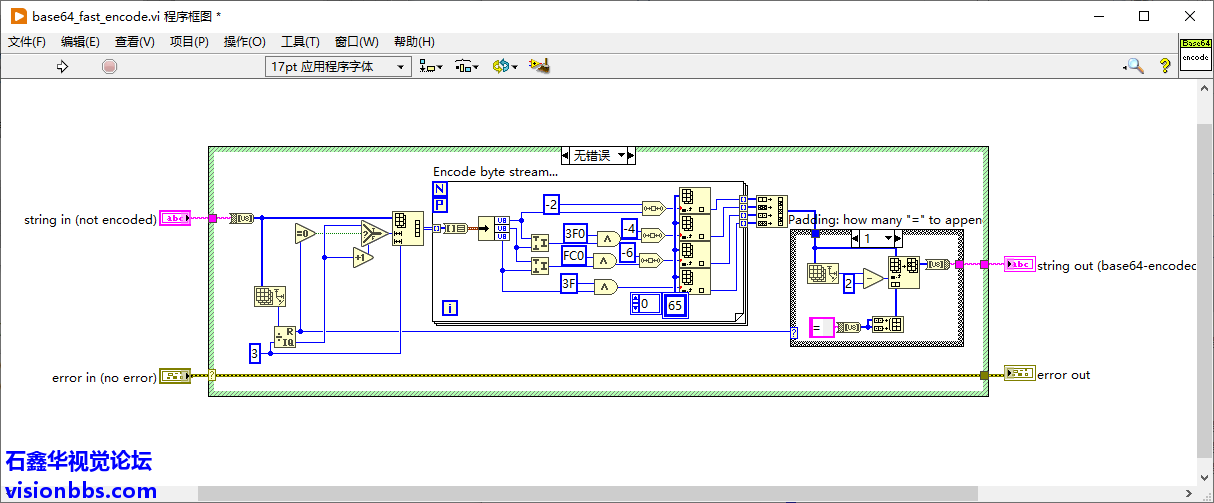Open the 无错误 case selector dropdown

click(x=621, y=155)
